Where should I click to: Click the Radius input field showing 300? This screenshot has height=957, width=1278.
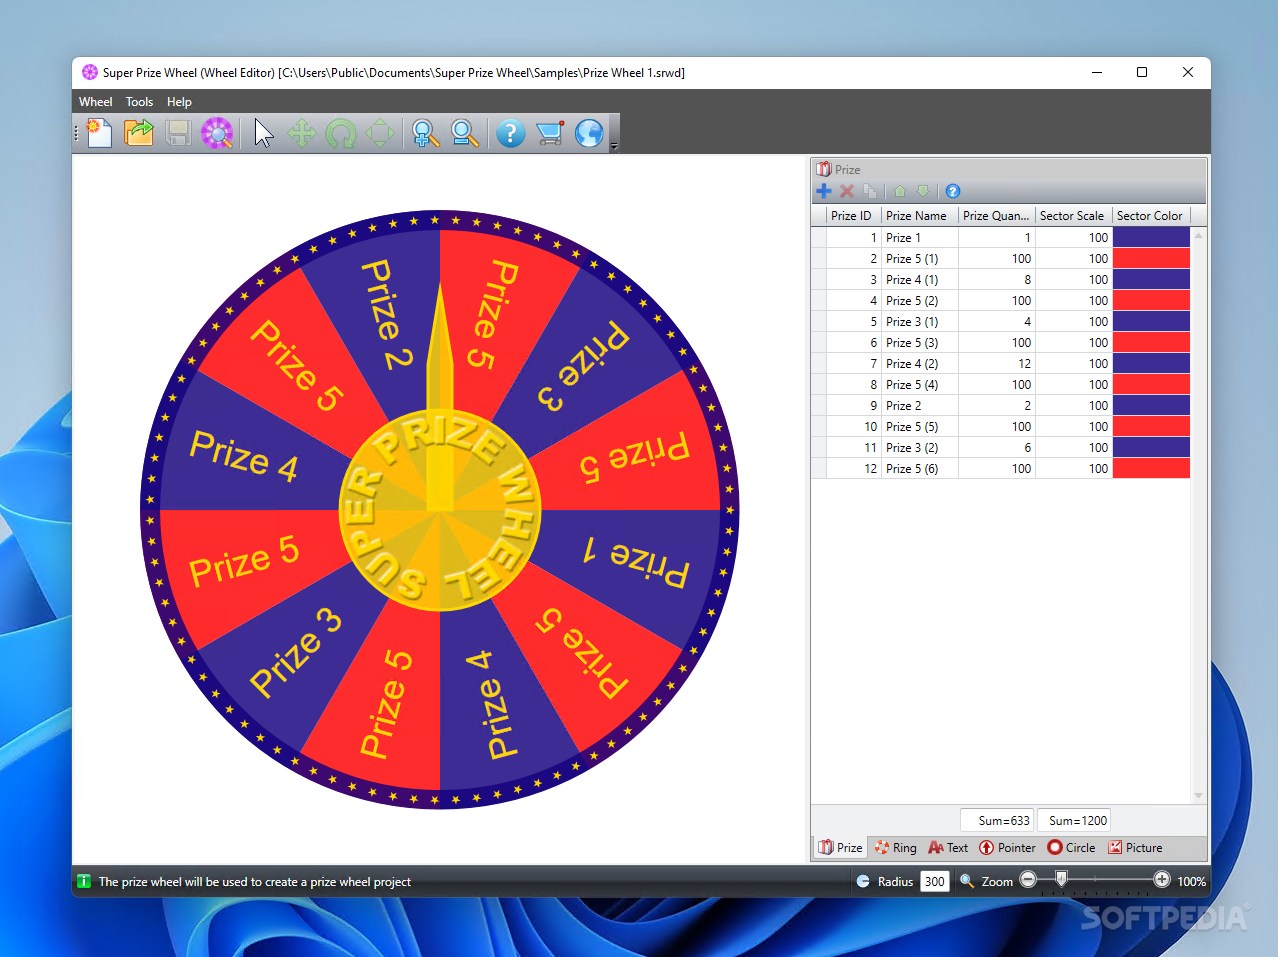pos(934,881)
